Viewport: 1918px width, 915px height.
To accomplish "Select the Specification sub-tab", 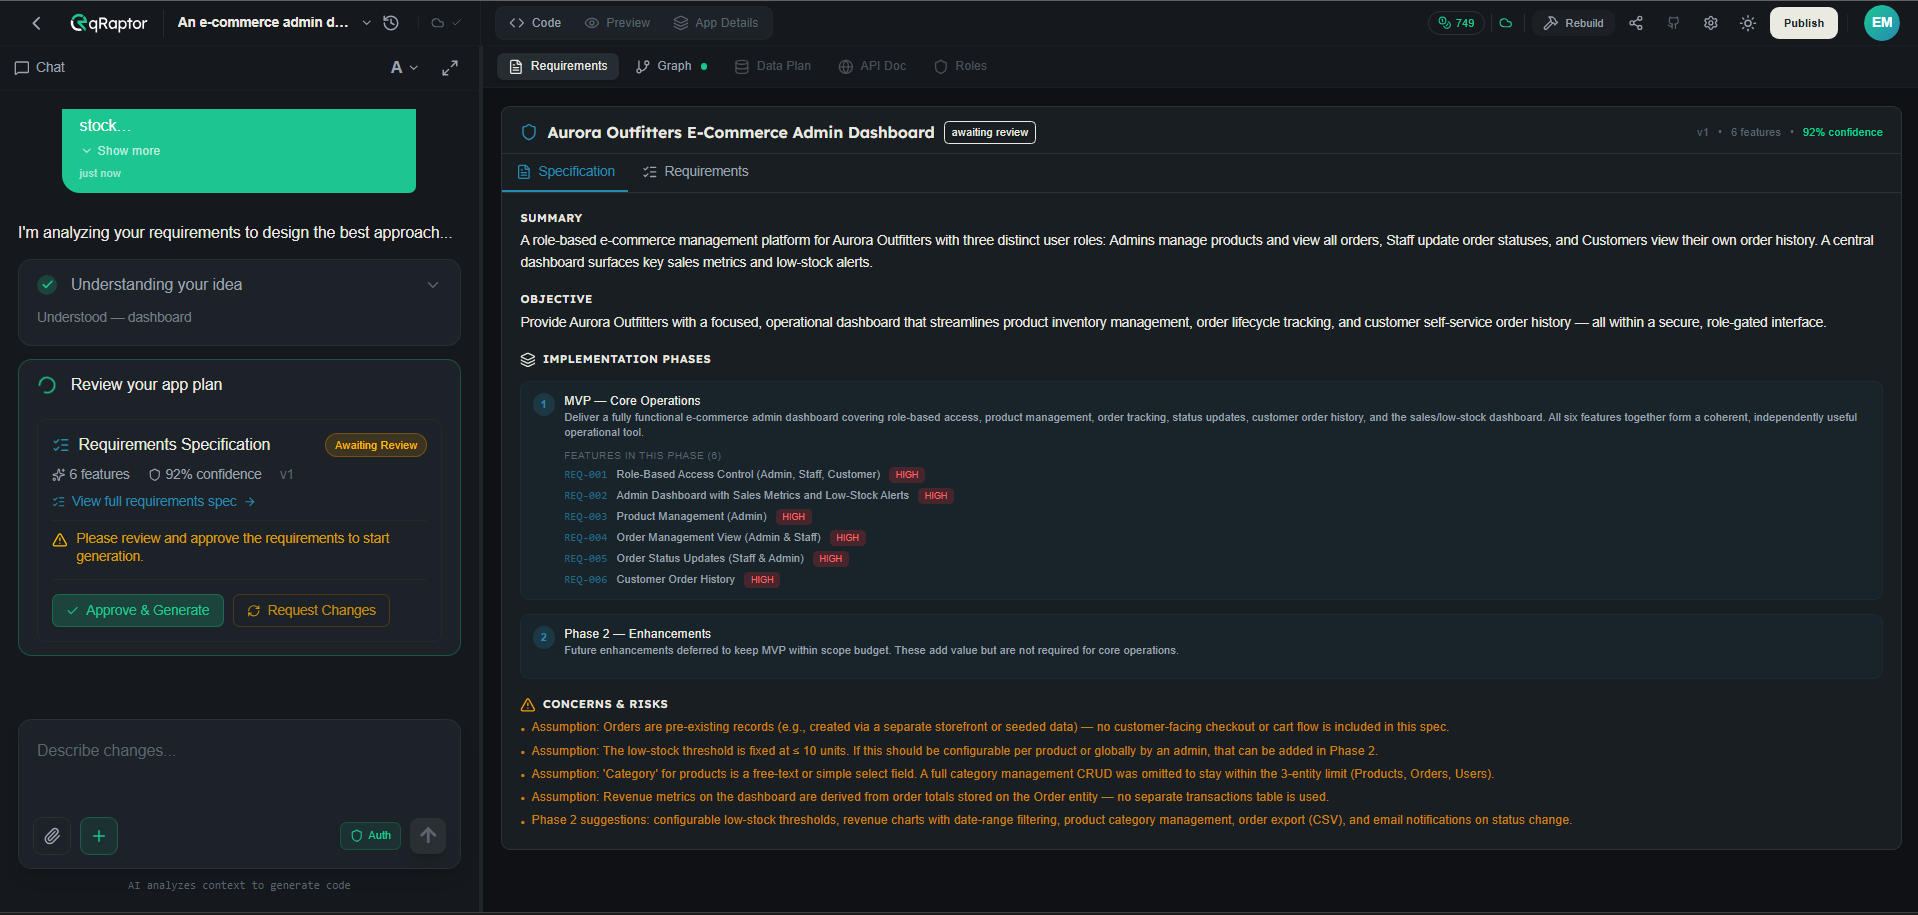I will point(565,172).
